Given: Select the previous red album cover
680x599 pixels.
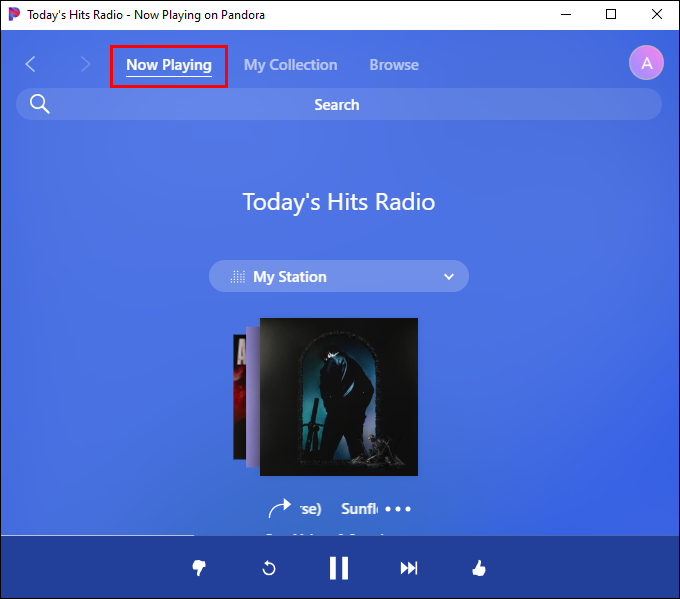Looking at the screenshot, I should point(239,397).
